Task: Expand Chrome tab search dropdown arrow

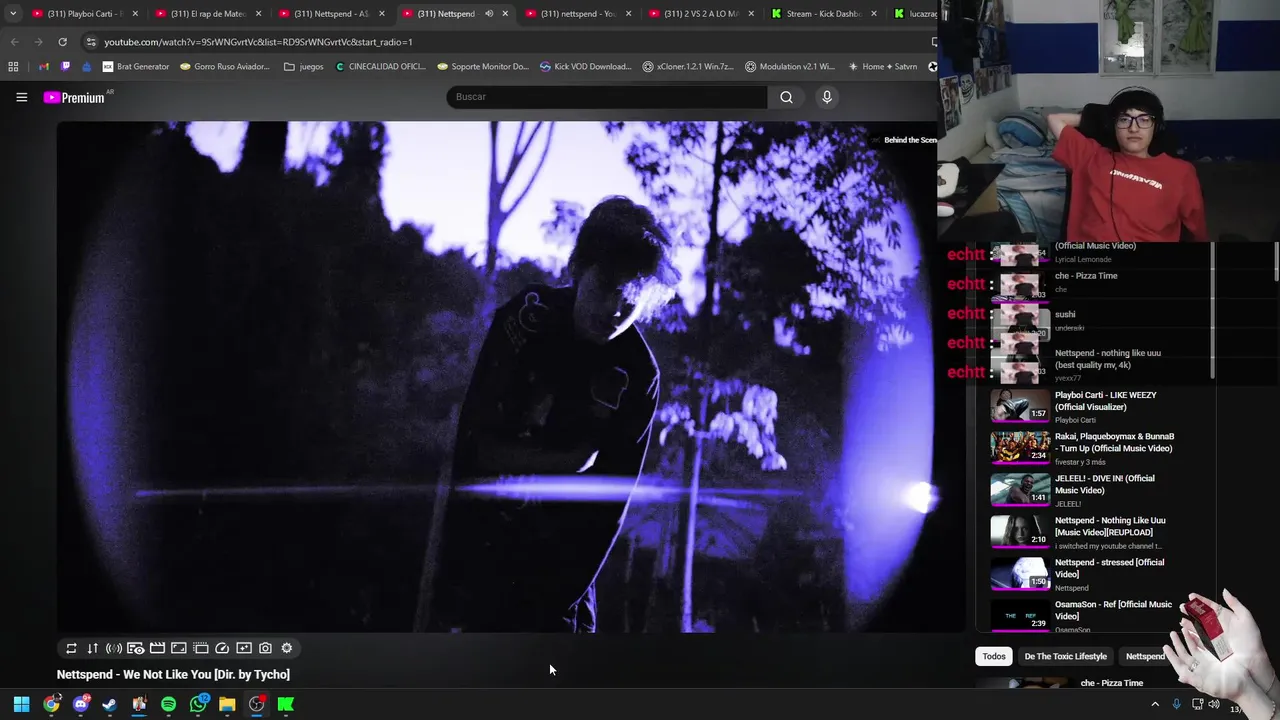Action: pyautogui.click(x=13, y=14)
